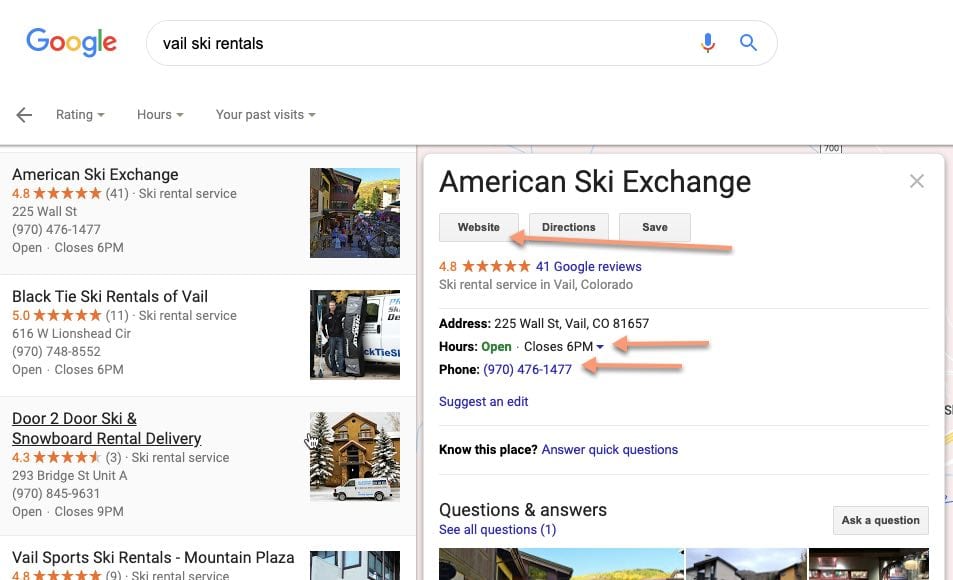The width and height of the screenshot is (953, 580).
Task: Click the 225 Wall St address in listing
Action: (44, 212)
